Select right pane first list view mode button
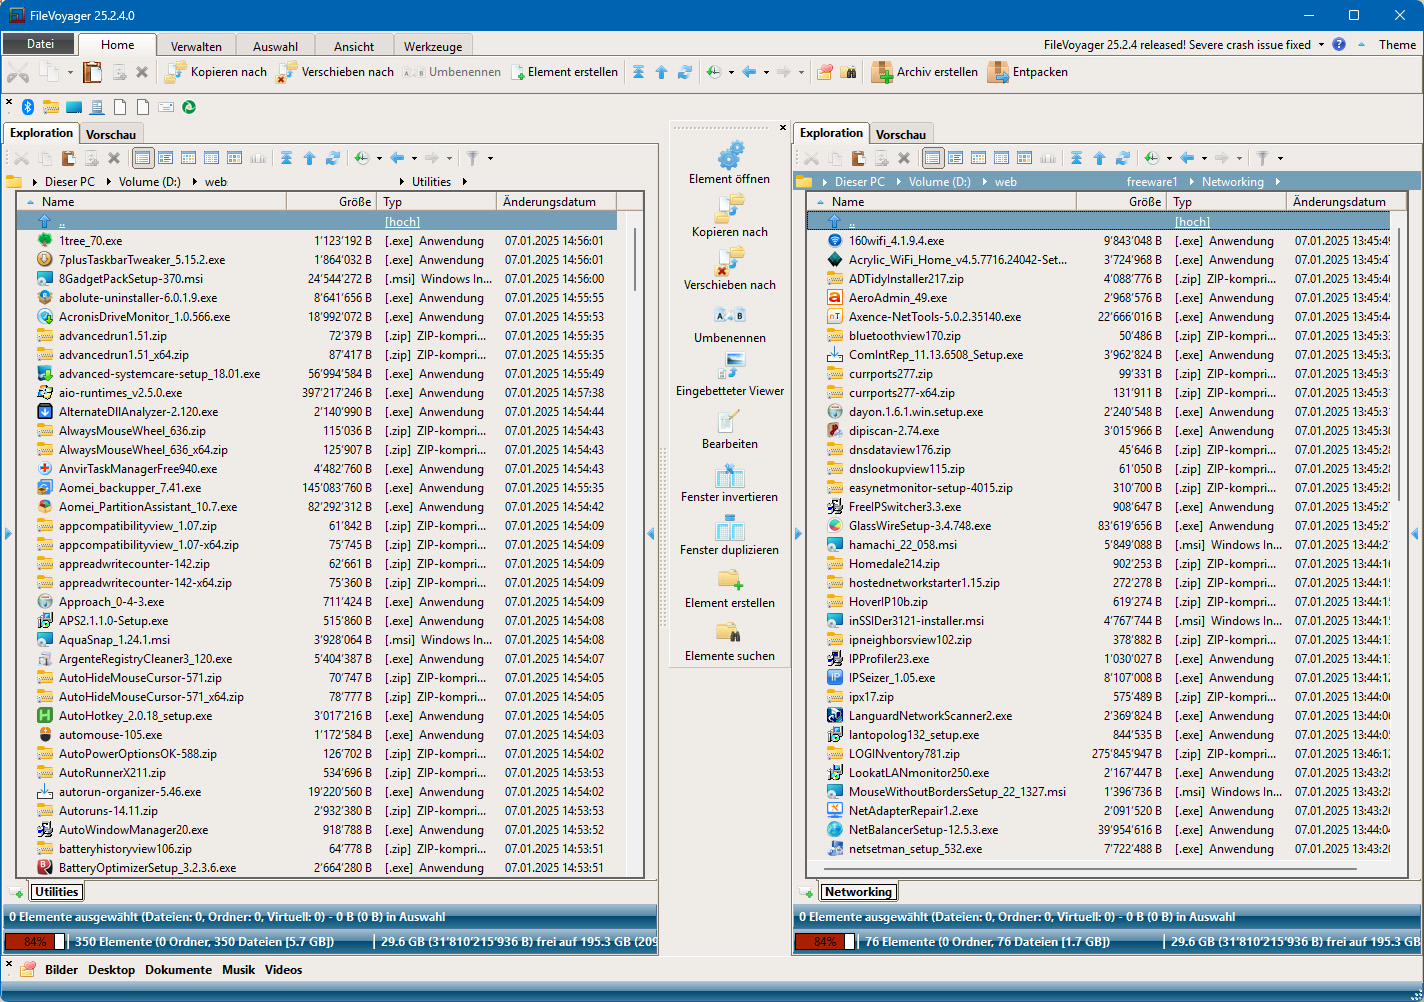Screen dimensions: 1424x1002 (932, 158)
